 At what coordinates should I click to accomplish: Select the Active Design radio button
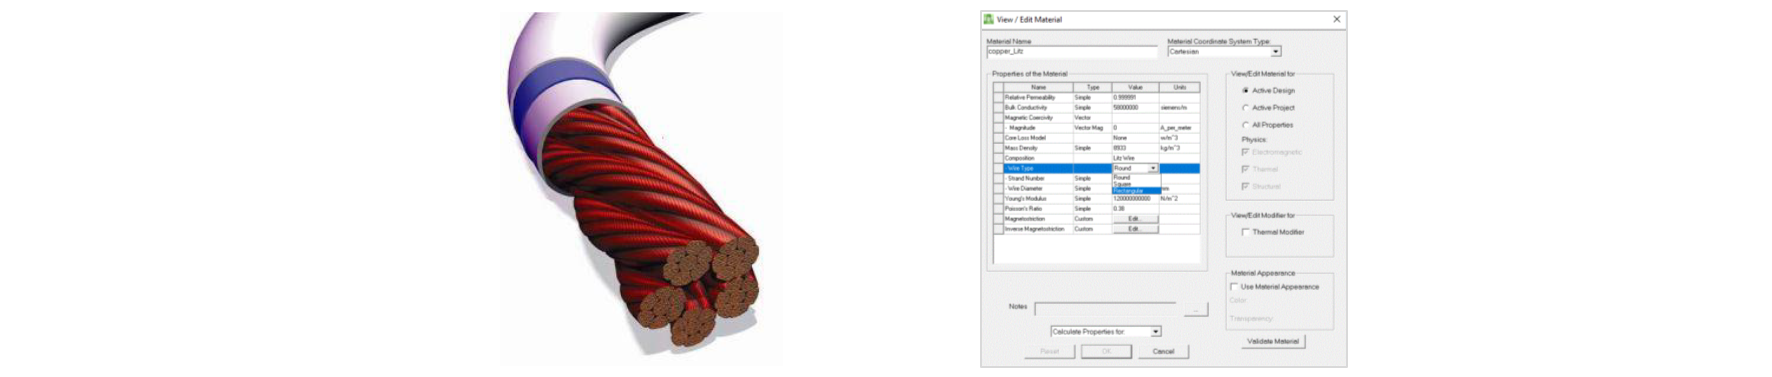1245,91
